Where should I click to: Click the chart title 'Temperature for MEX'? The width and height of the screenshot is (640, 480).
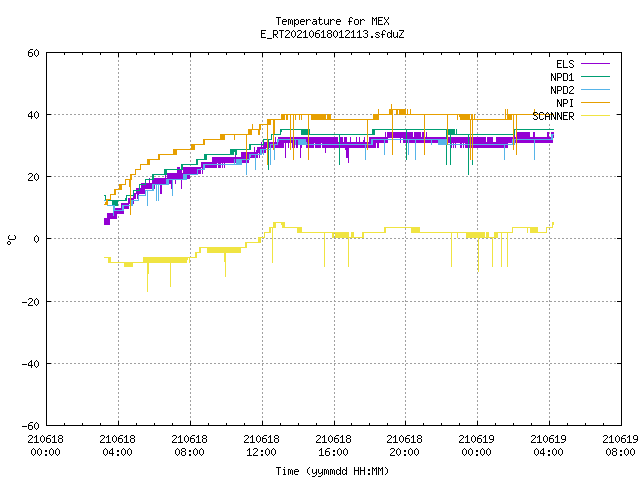(x=332, y=21)
